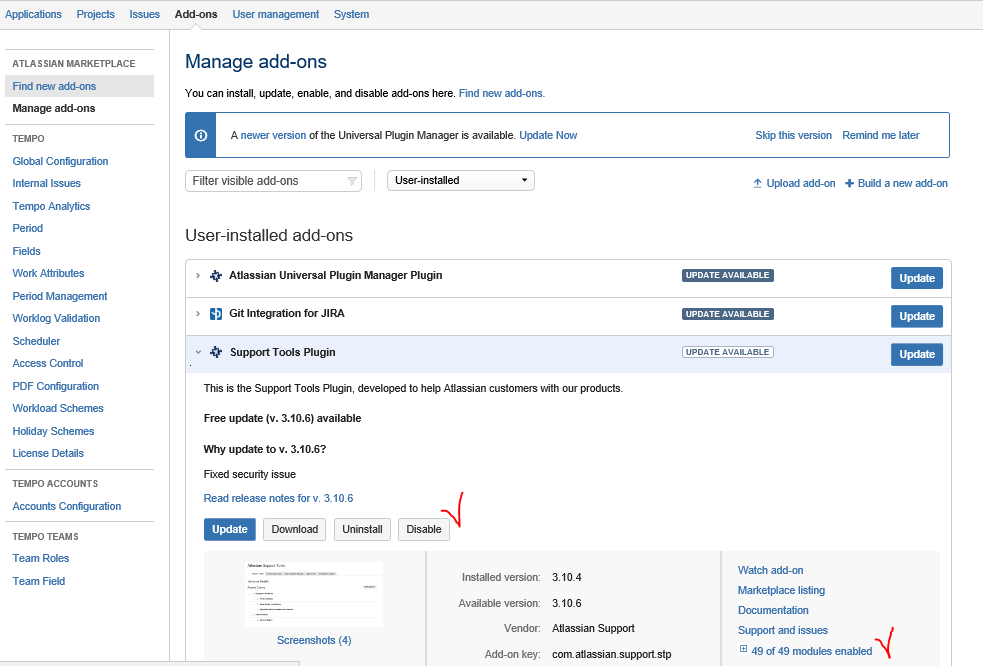
Task: Click Update Now in the banner
Action: point(548,135)
